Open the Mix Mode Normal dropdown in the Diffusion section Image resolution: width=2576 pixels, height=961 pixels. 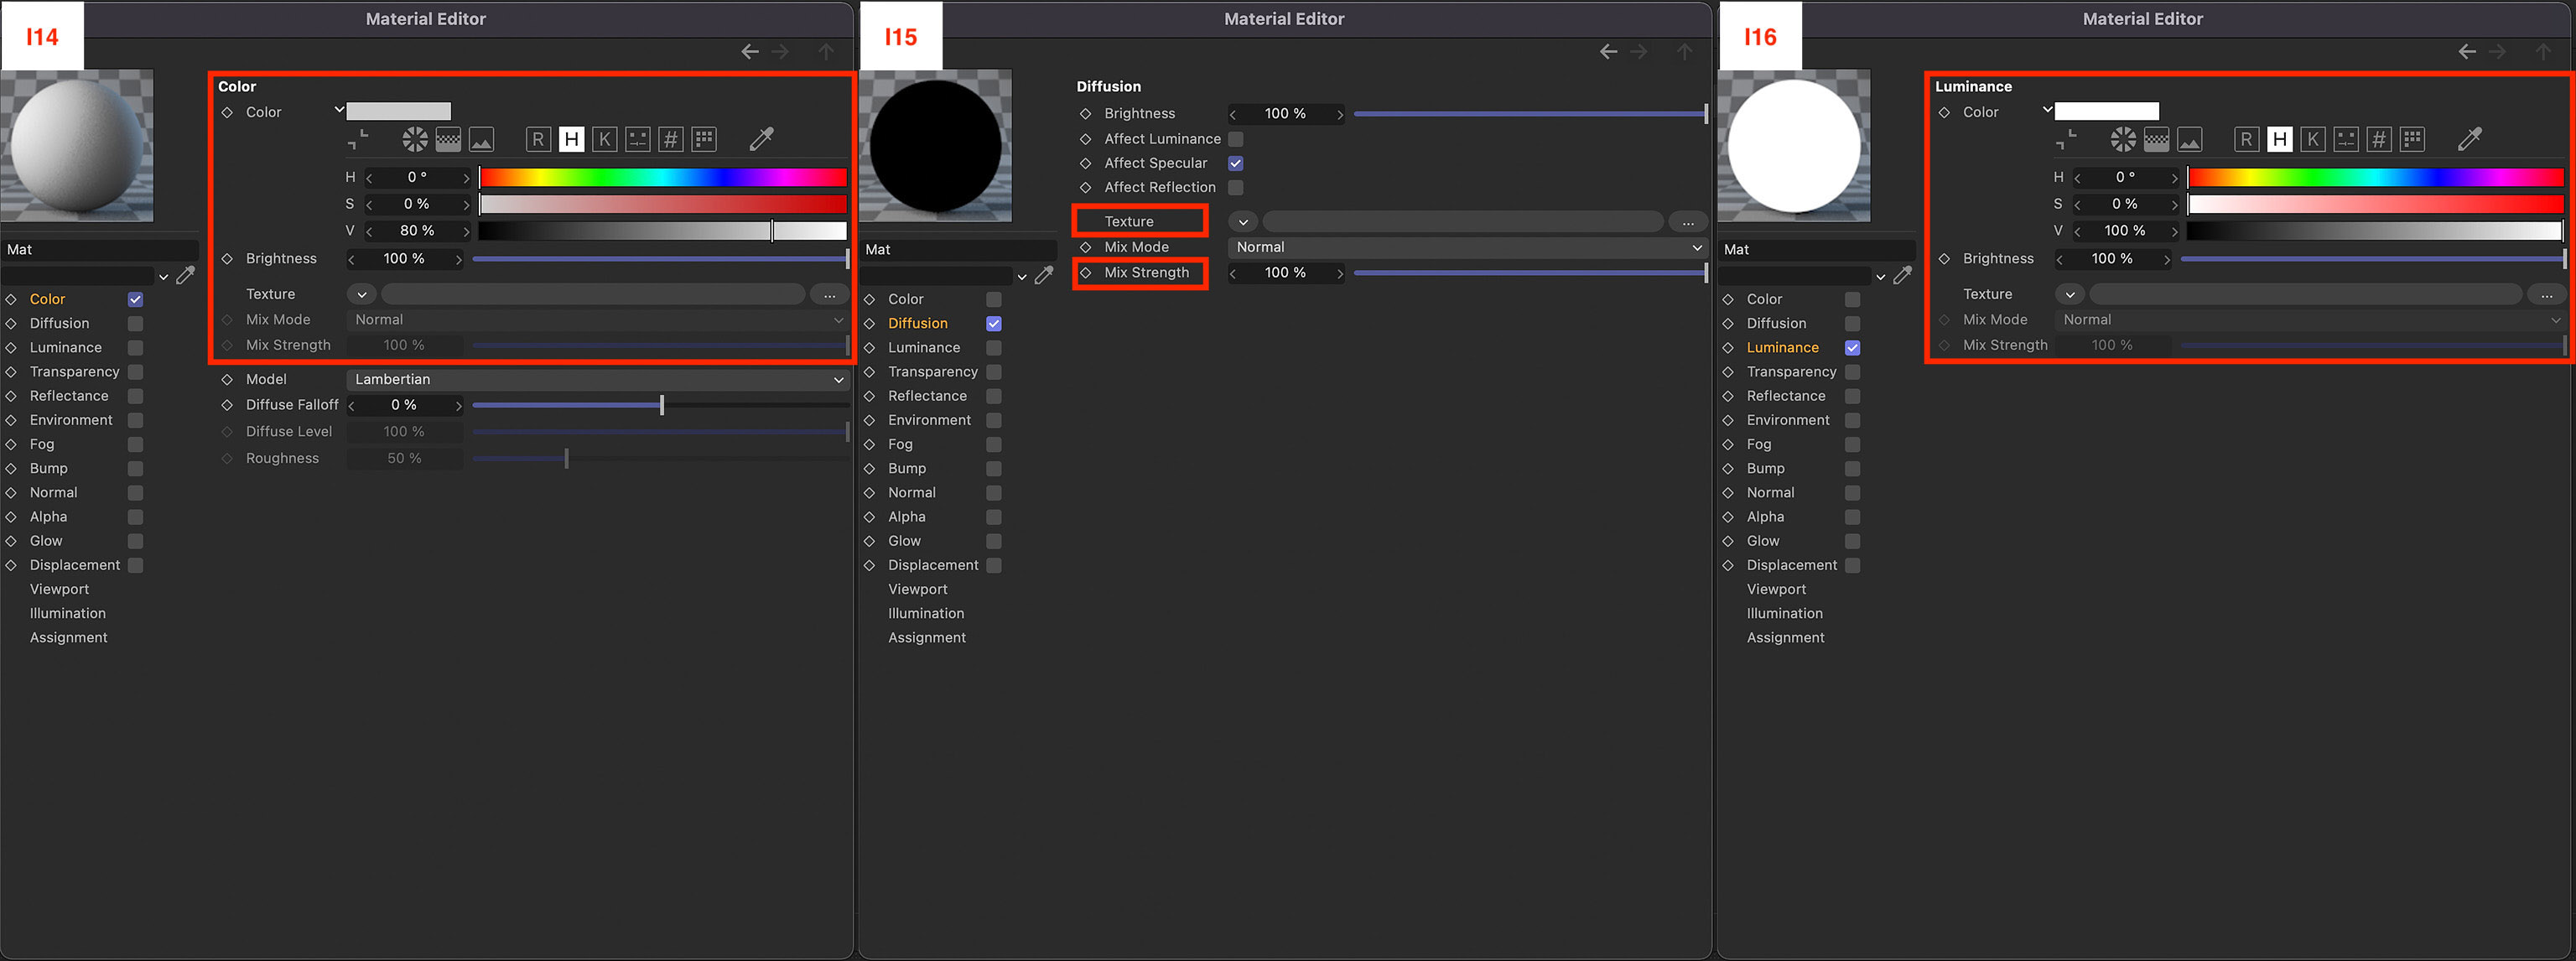click(1467, 247)
